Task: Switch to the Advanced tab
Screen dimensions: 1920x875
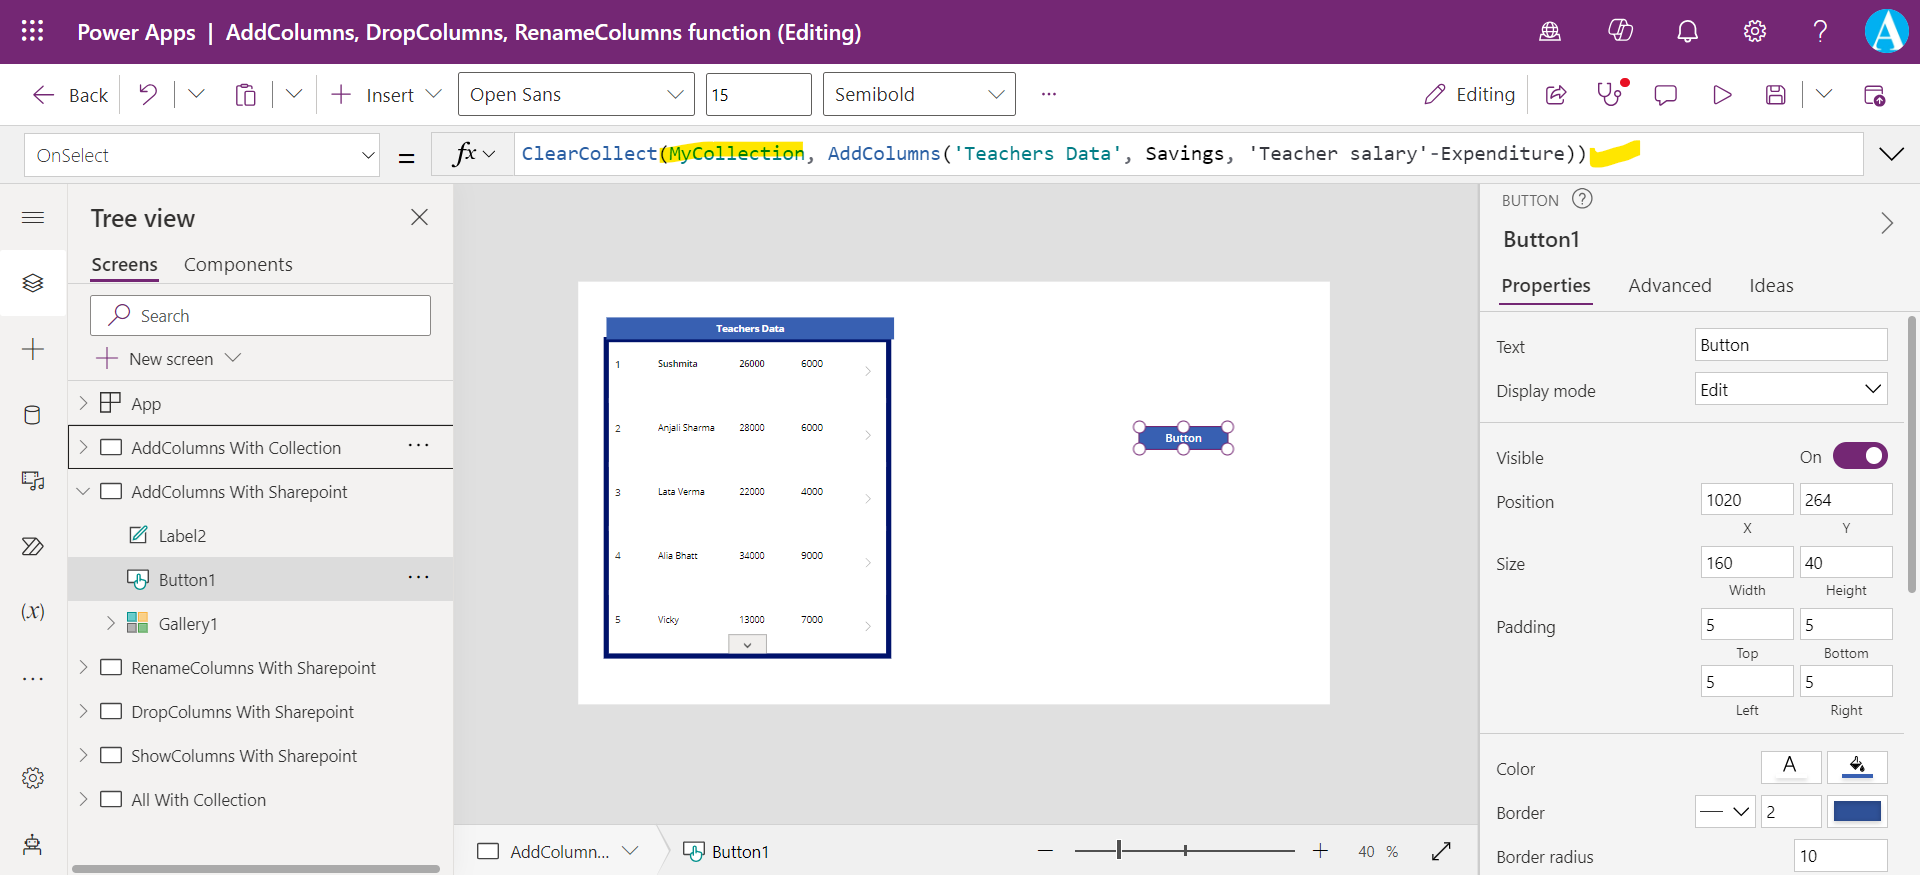Action: pyautogui.click(x=1669, y=286)
